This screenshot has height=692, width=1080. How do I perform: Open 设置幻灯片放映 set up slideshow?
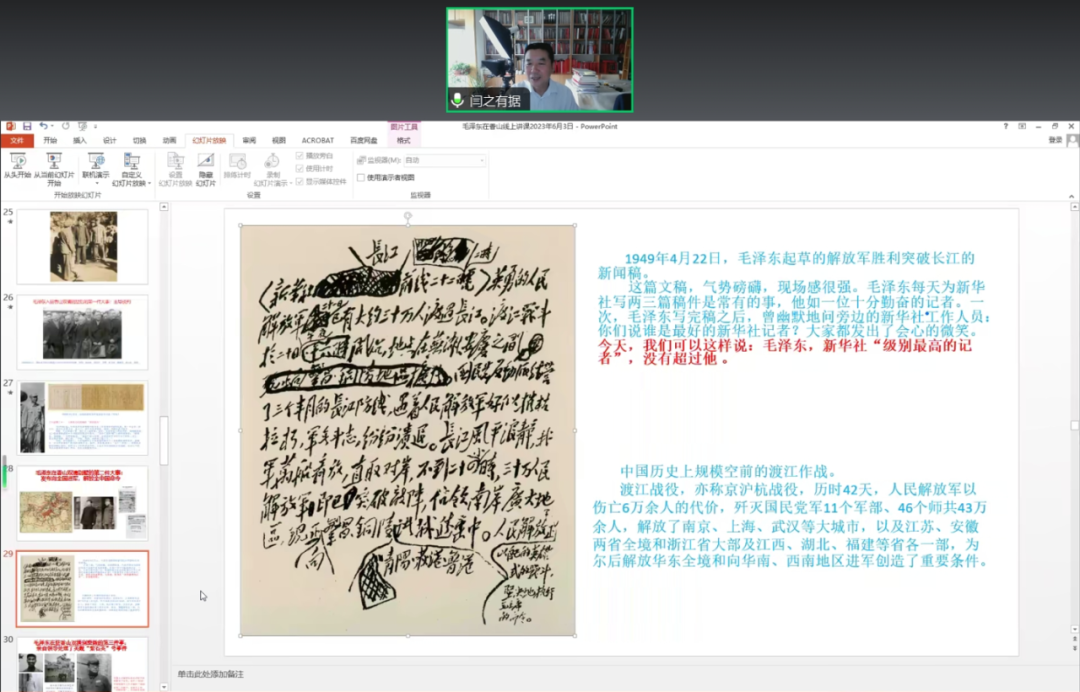pos(176,169)
